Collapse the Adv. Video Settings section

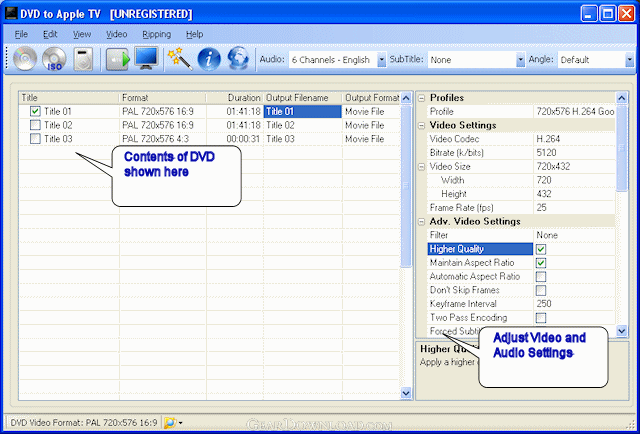click(x=422, y=222)
